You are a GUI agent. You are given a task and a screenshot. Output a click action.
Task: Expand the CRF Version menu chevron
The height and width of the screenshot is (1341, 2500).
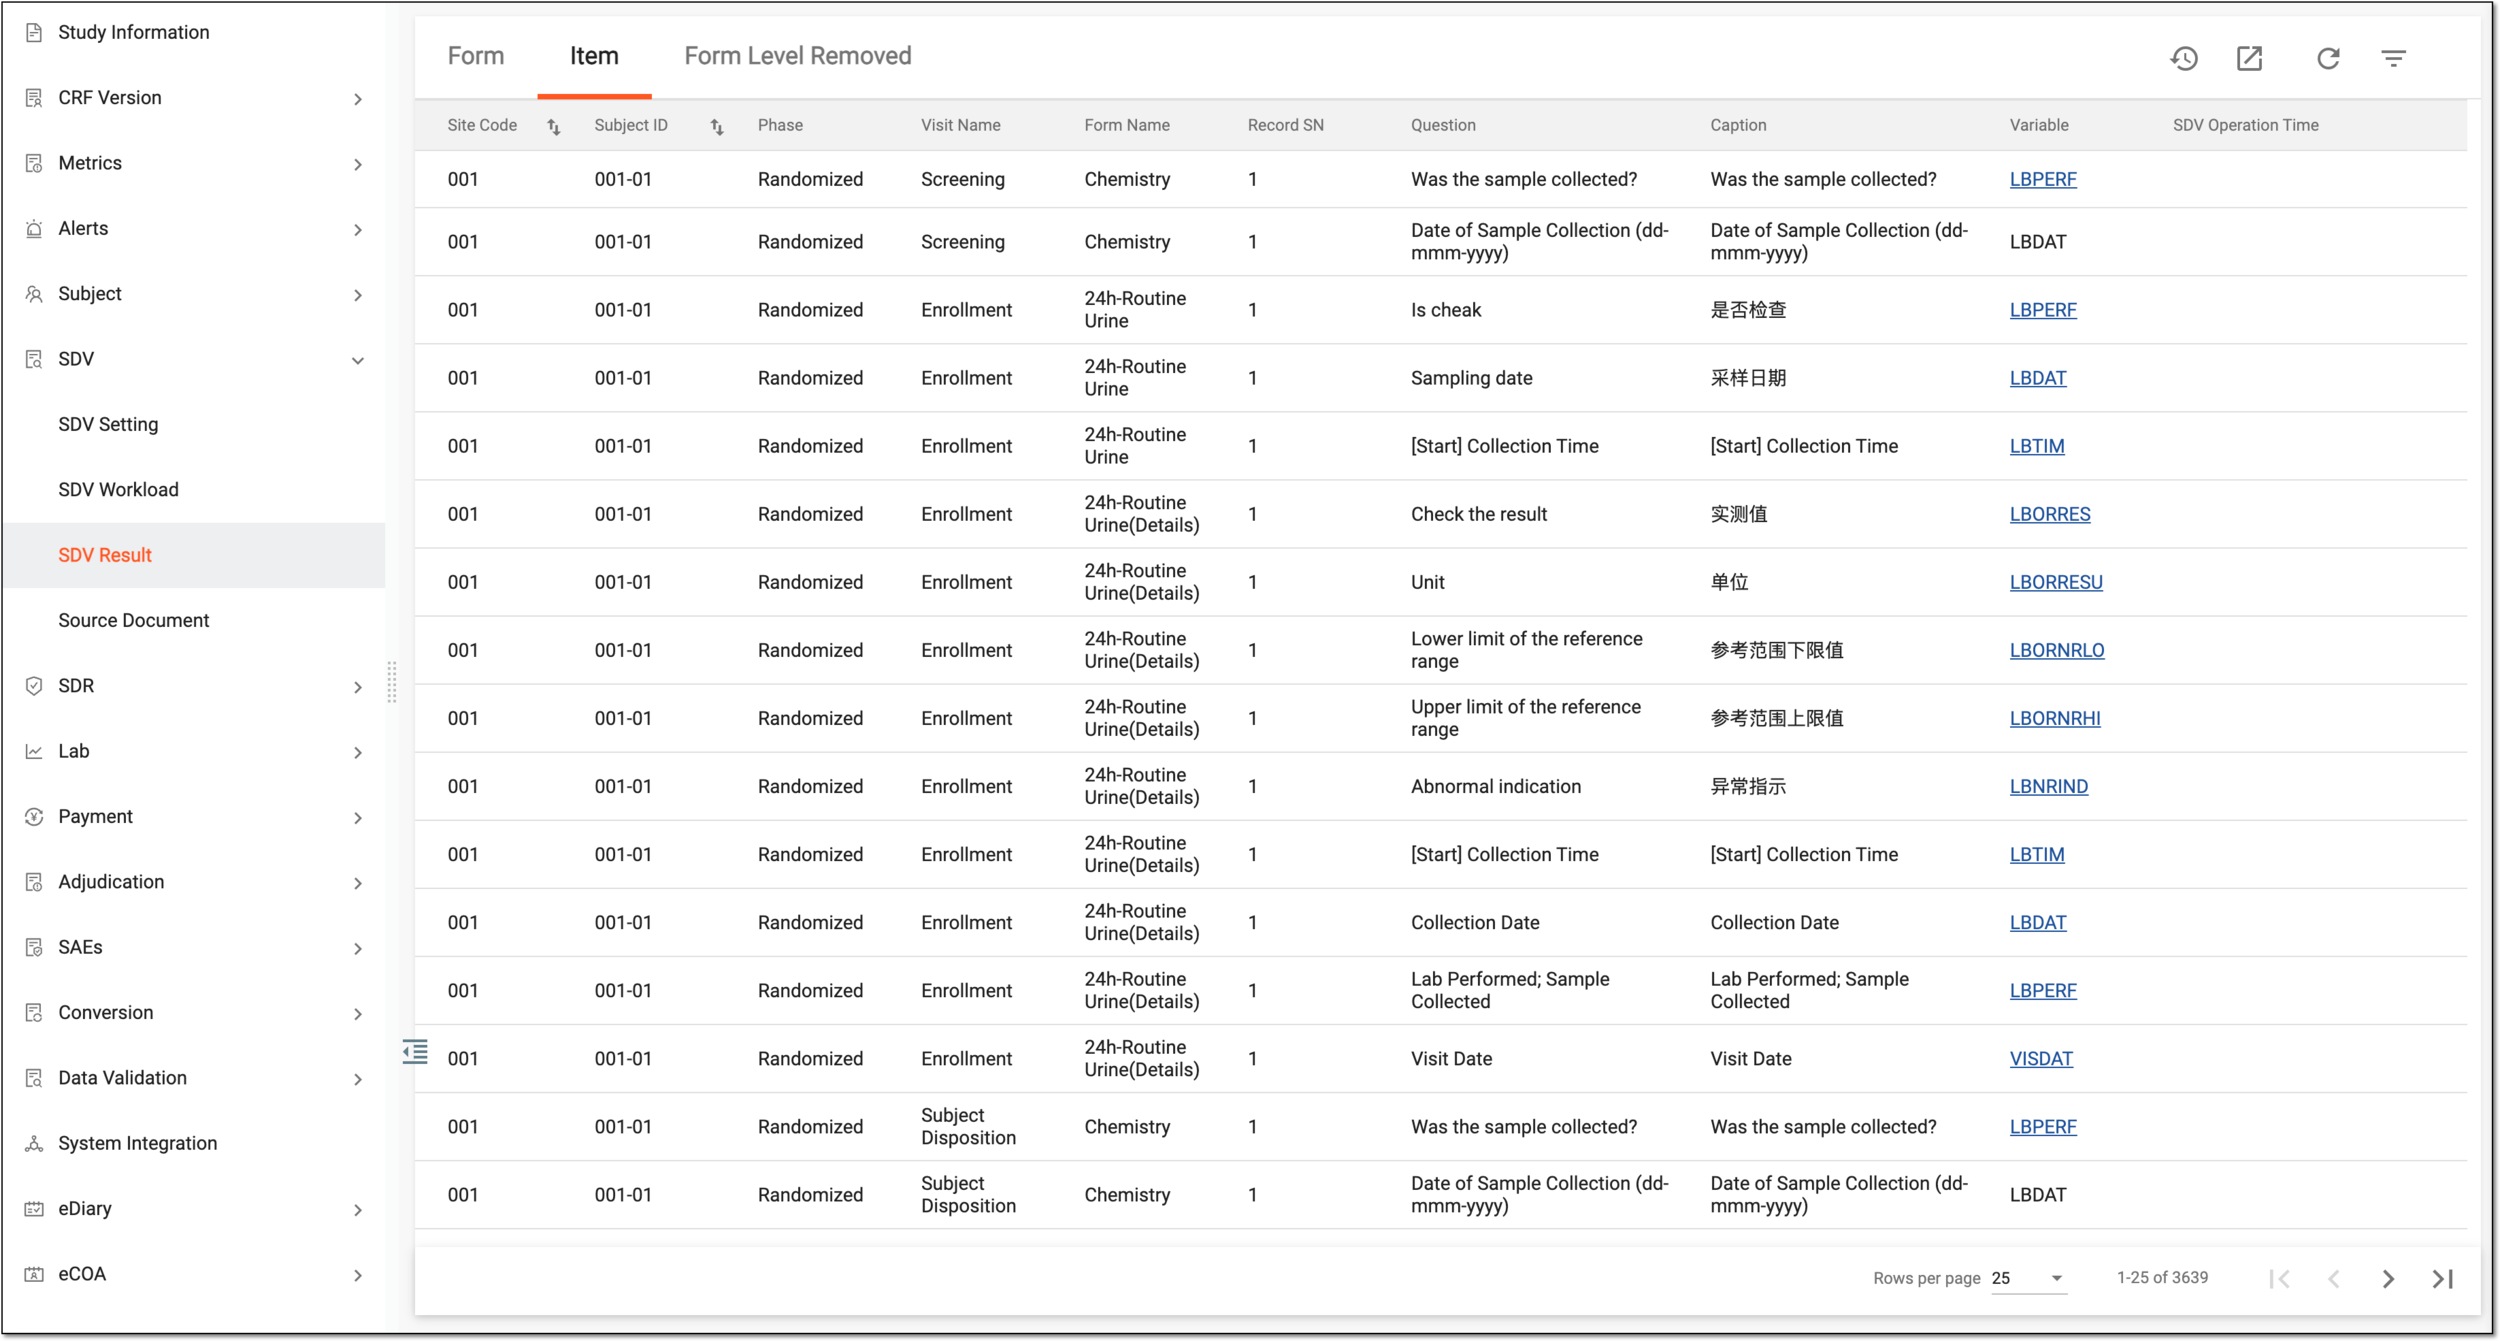[358, 98]
